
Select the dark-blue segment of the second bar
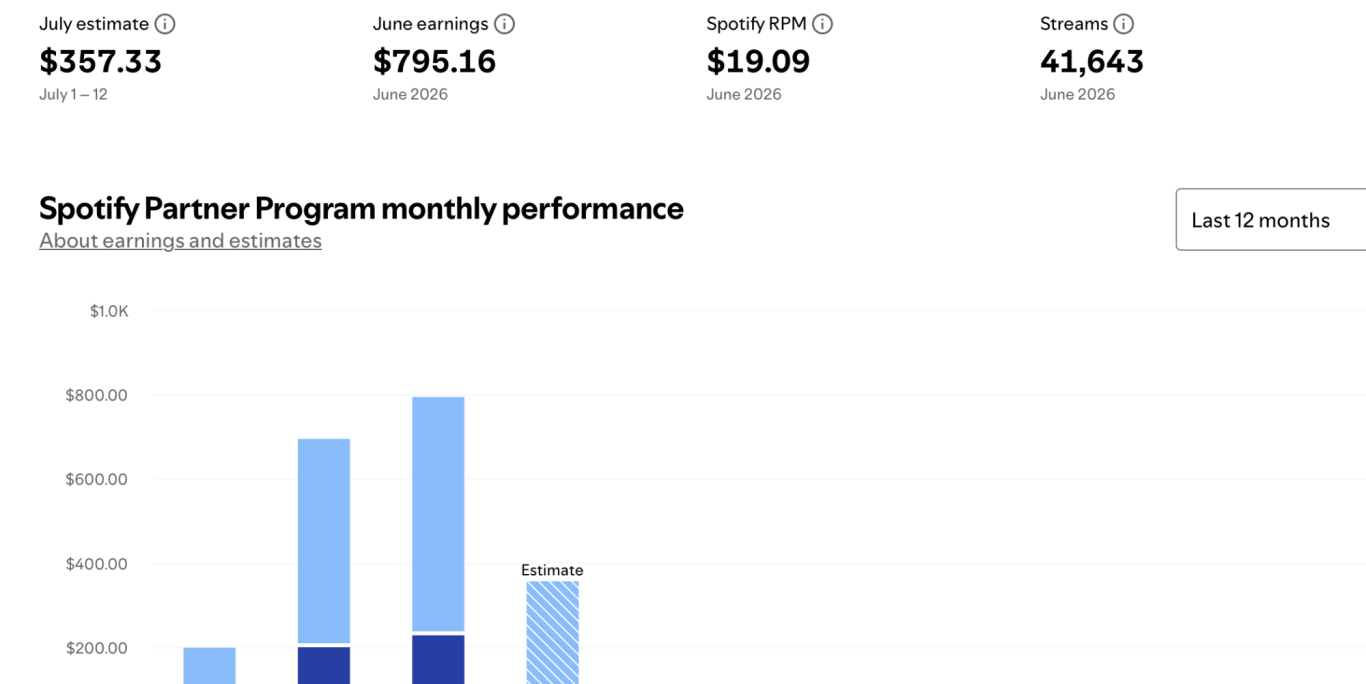tap(324, 666)
